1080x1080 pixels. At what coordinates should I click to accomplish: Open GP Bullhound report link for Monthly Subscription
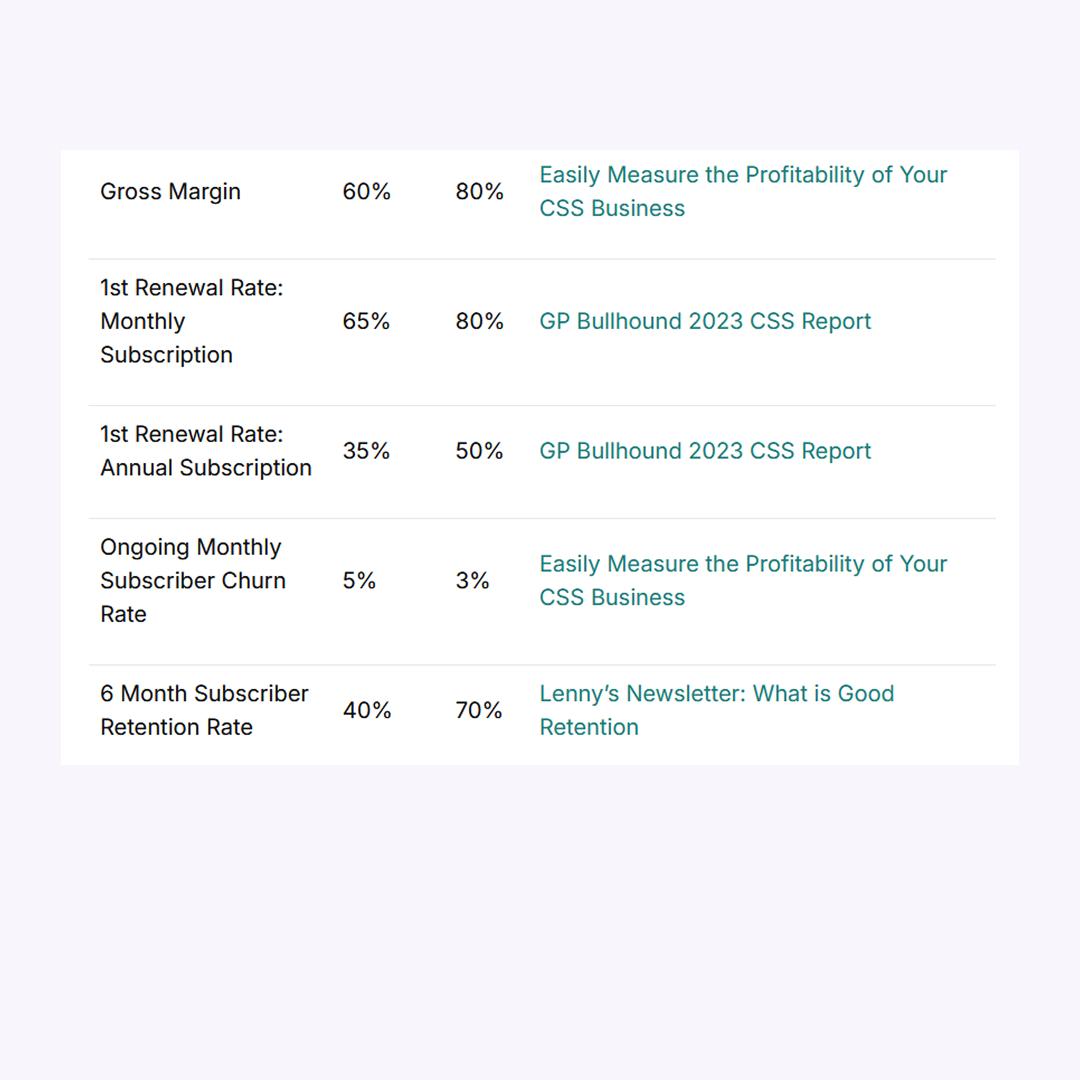click(705, 321)
